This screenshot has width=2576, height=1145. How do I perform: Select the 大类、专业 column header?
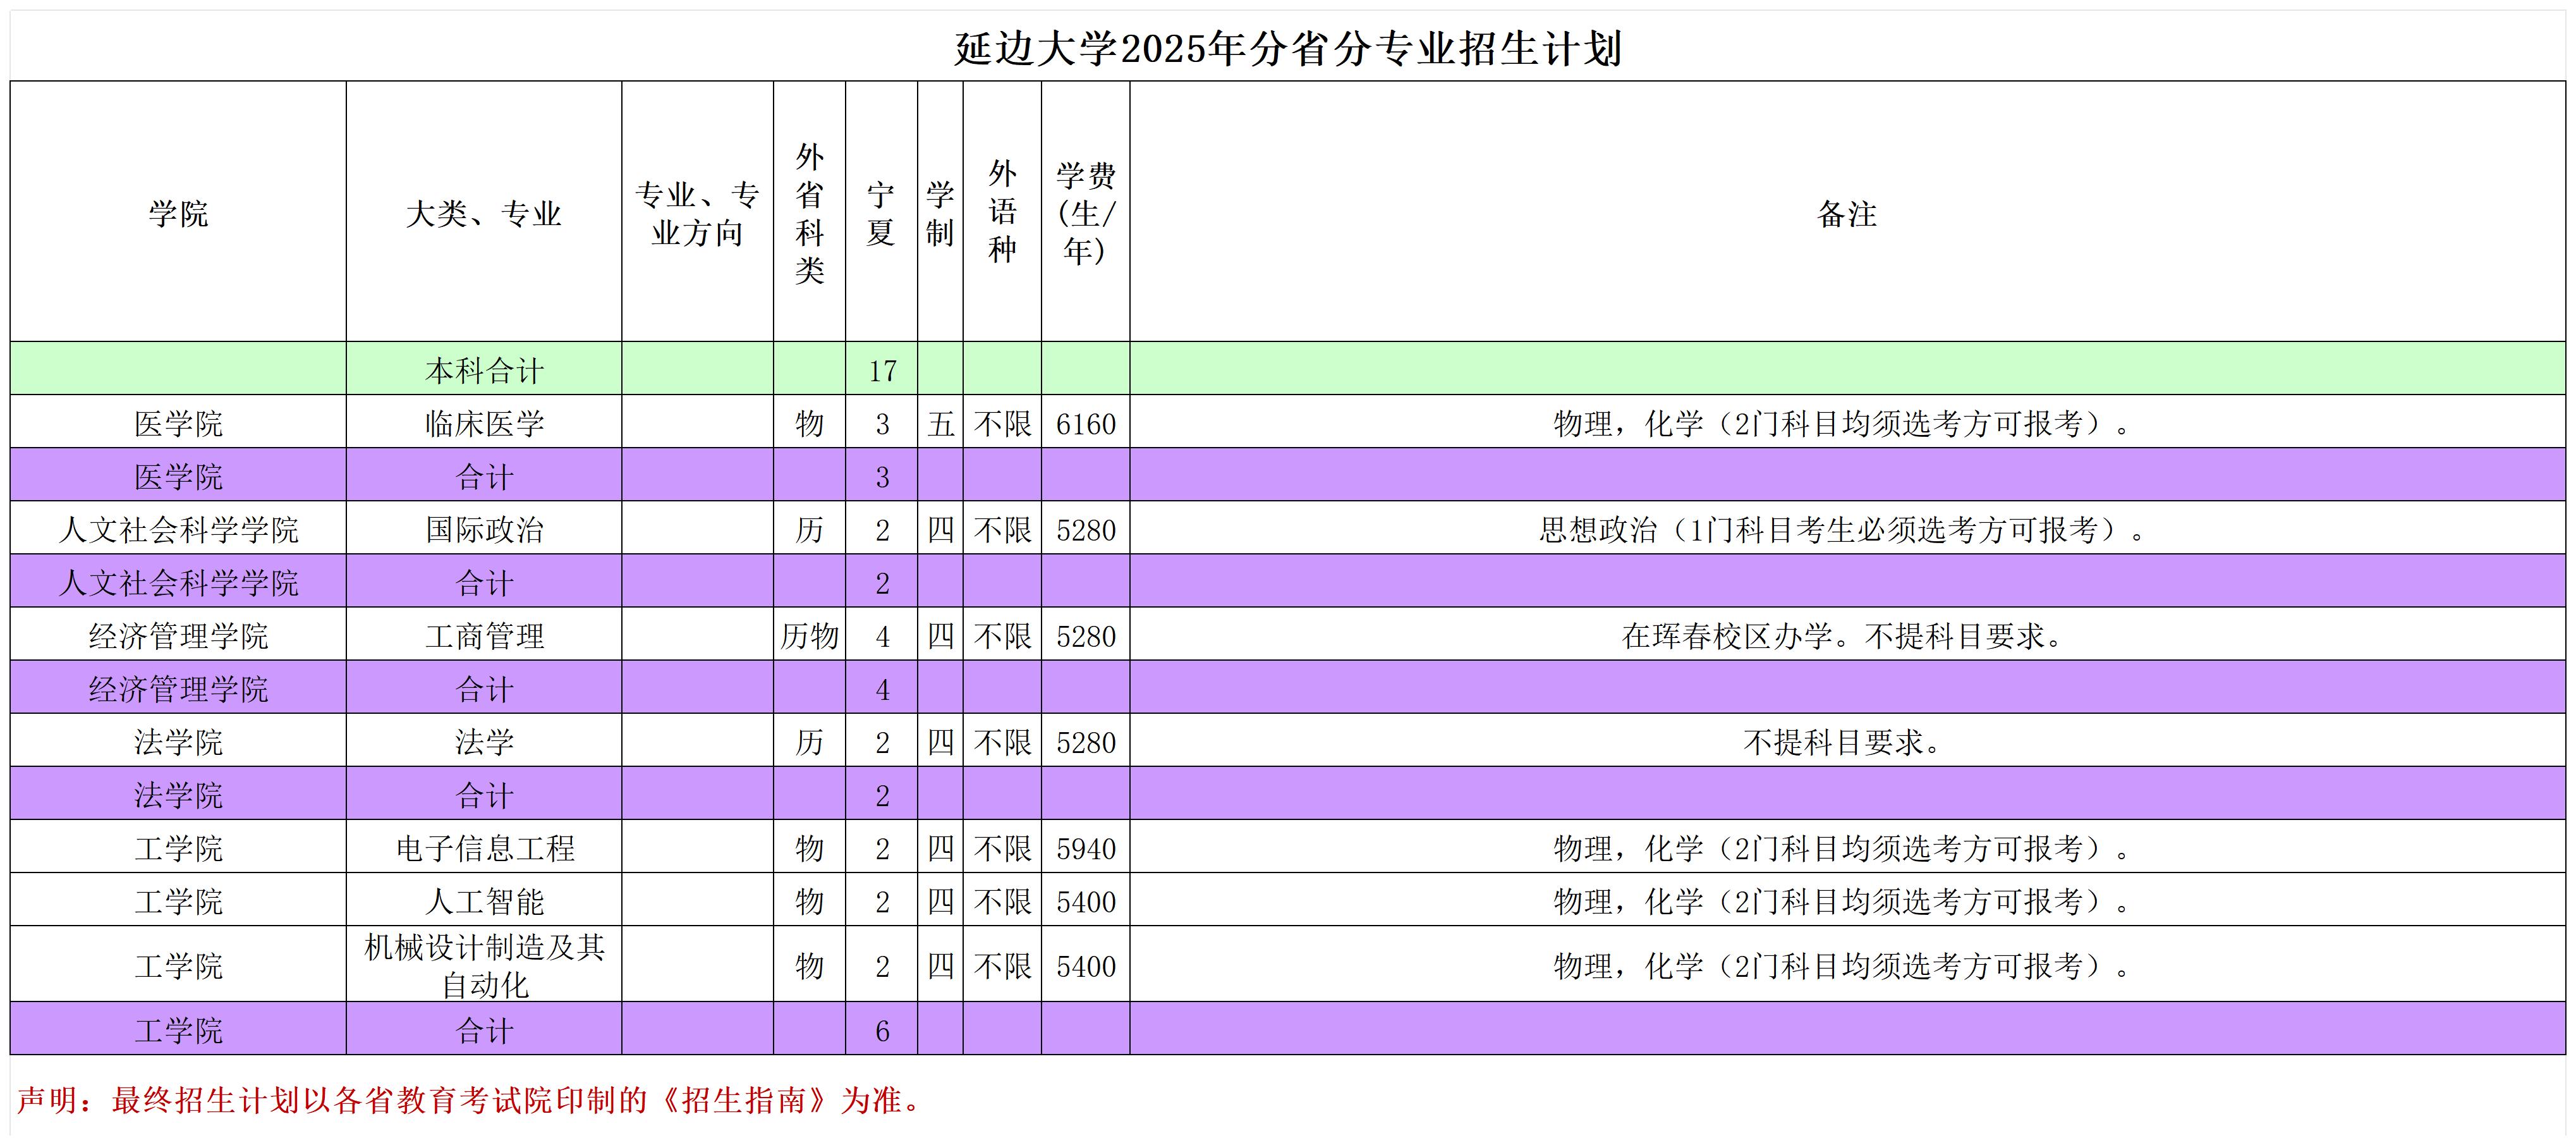[x=484, y=212]
